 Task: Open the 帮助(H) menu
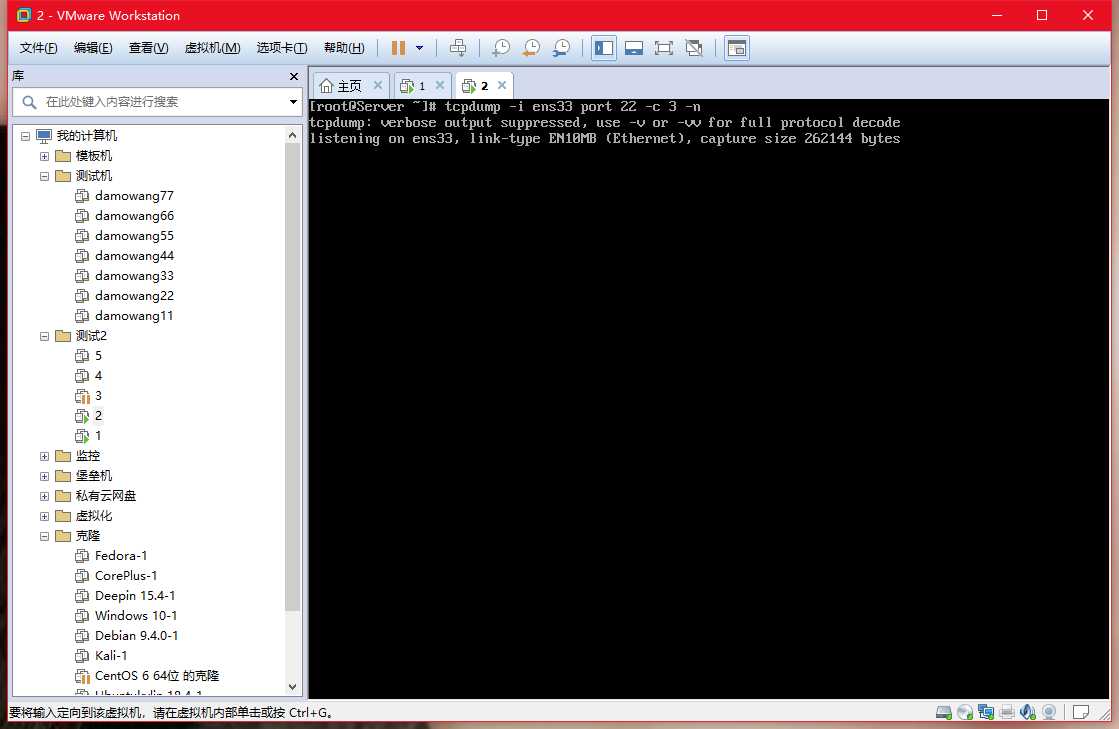coord(344,48)
